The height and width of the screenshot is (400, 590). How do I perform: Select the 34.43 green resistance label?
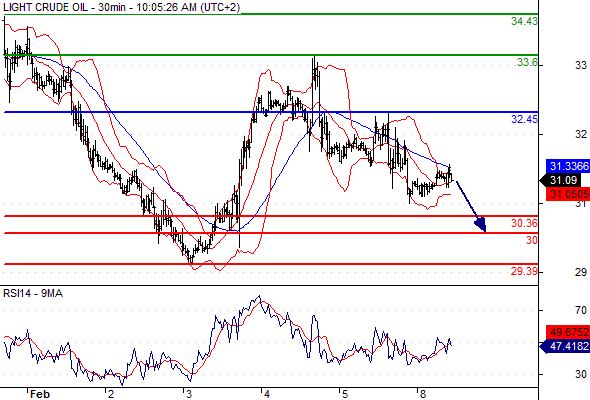(x=524, y=21)
